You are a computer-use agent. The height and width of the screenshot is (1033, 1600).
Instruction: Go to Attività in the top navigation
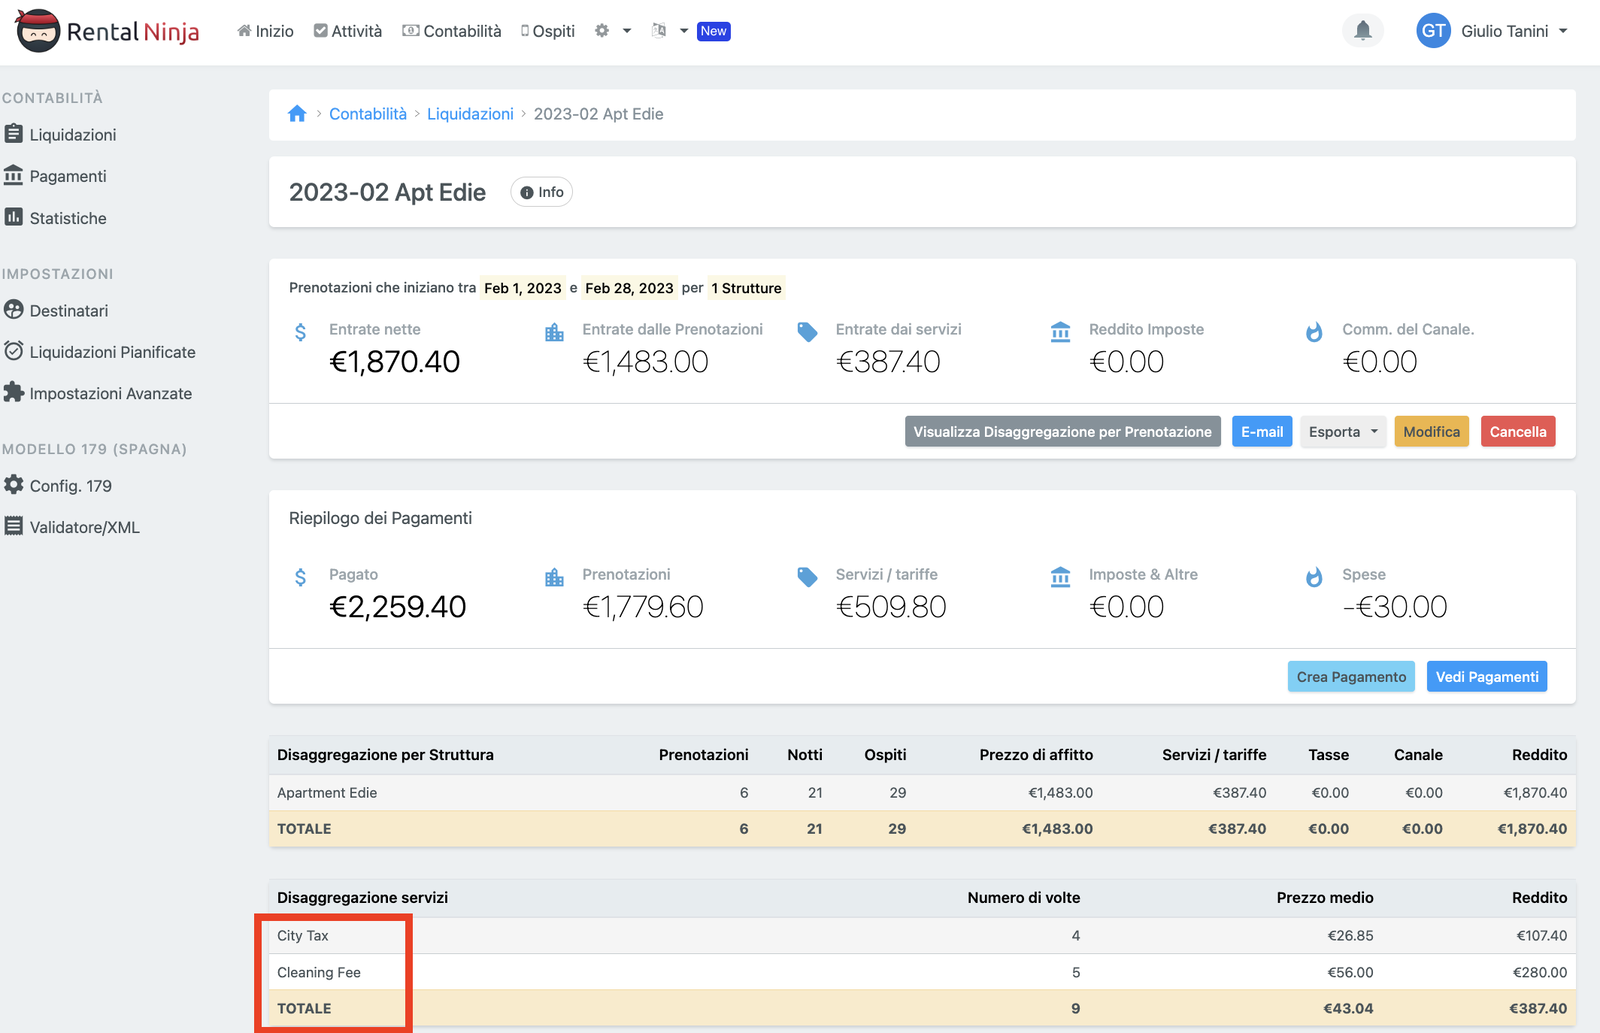coord(348,31)
